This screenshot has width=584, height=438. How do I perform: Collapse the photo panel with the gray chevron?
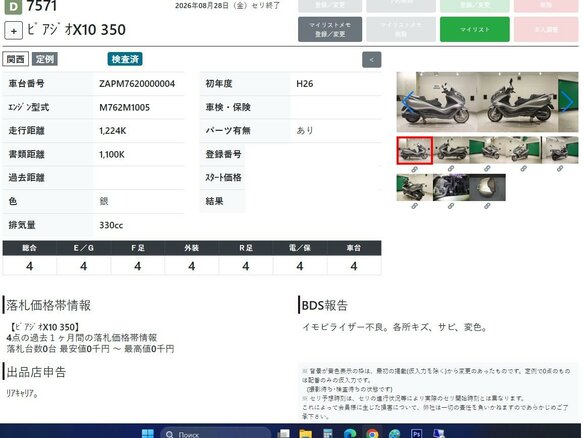point(371,60)
